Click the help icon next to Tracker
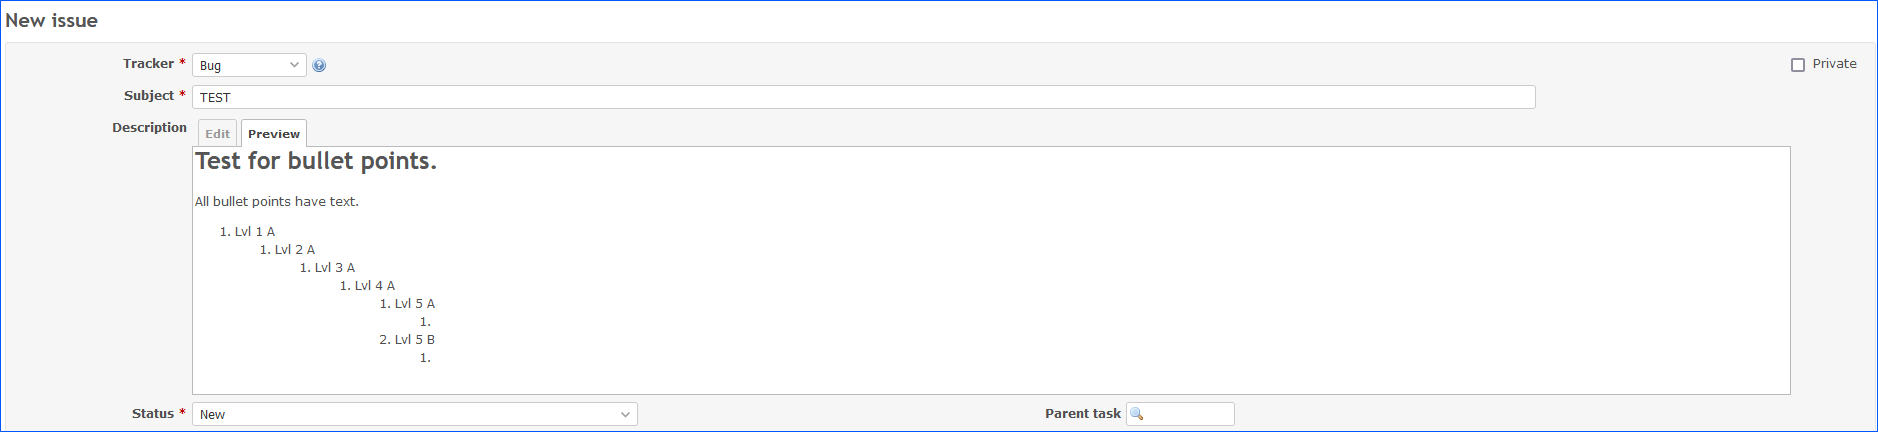Image resolution: width=1878 pixels, height=432 pixels. [x=319, y=66]
